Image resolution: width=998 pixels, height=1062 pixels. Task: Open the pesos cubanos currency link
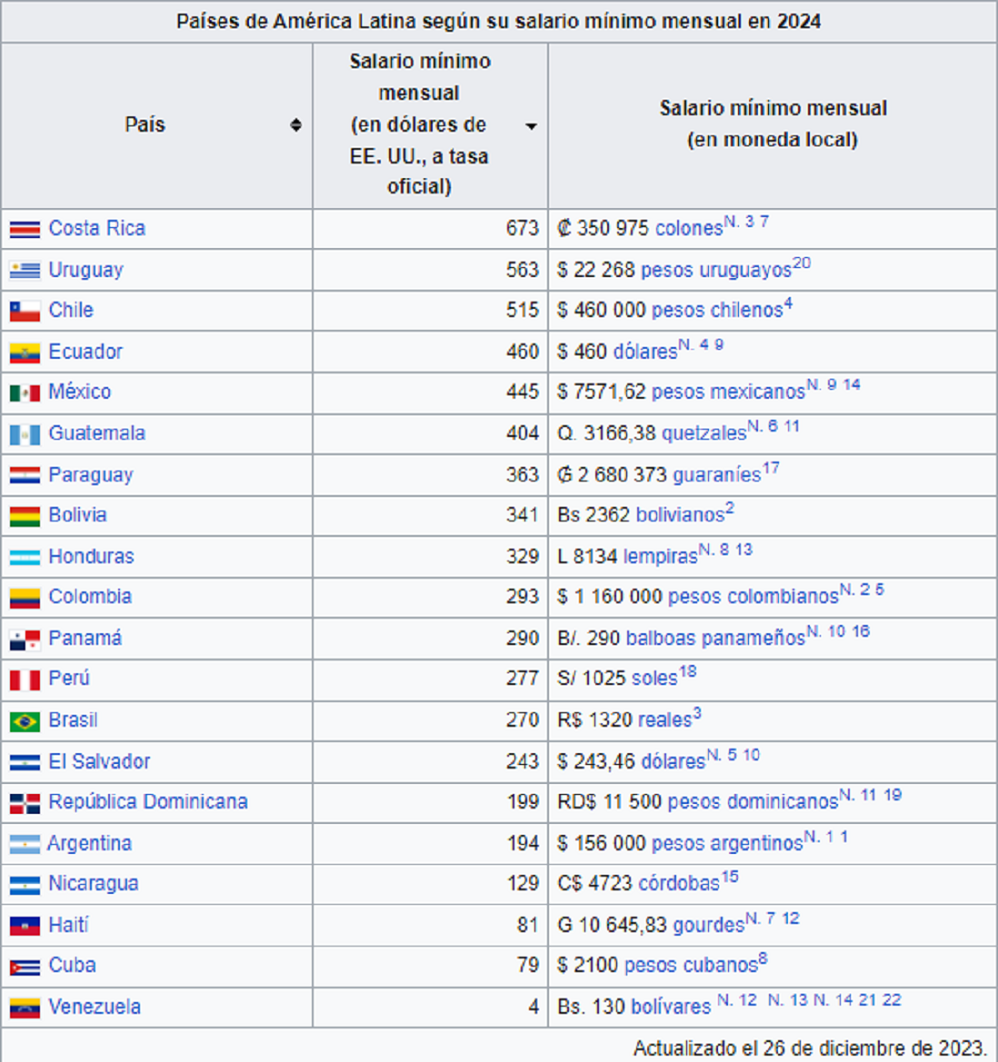coord(691,965)
